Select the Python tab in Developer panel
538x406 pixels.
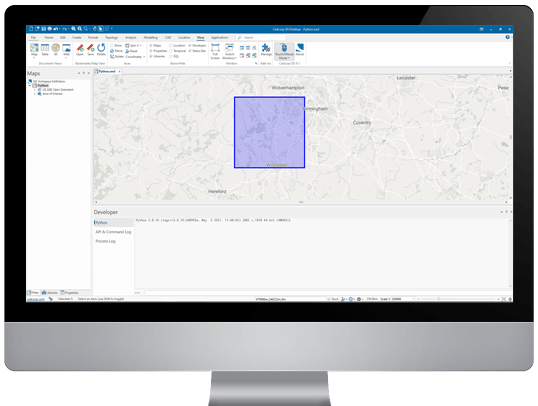114,223
